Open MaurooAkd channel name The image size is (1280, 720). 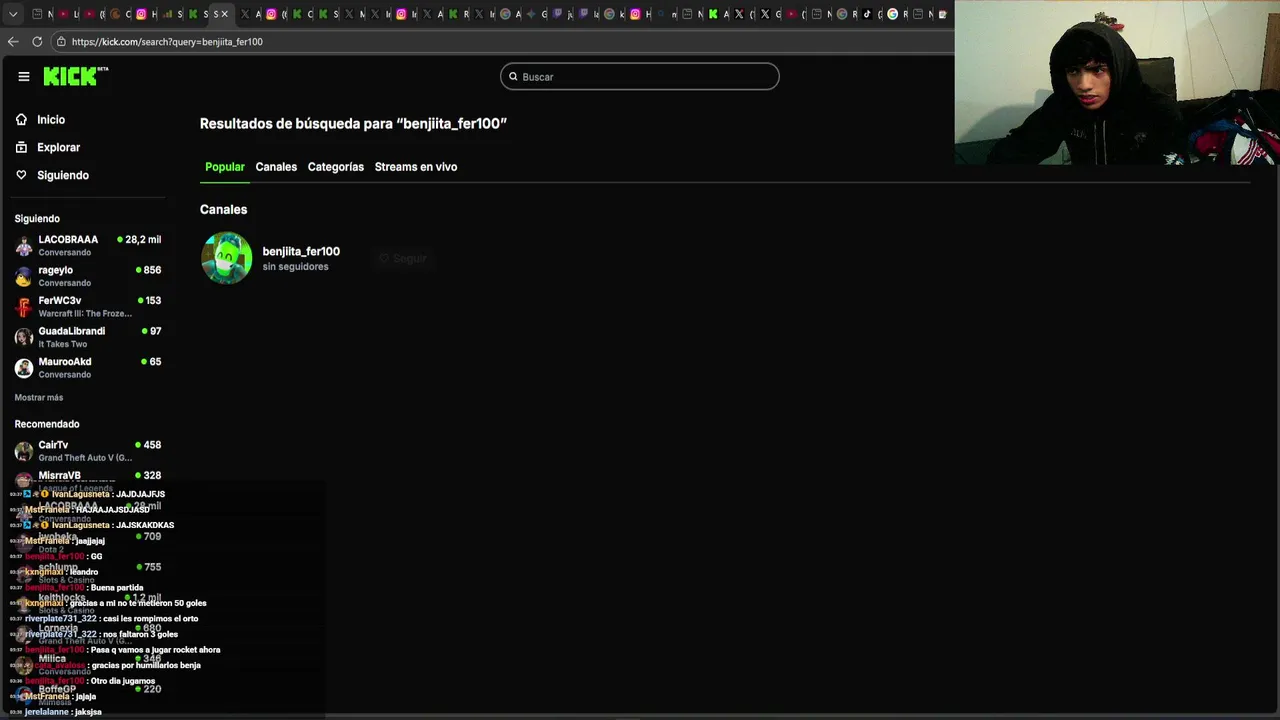[65, 362]
